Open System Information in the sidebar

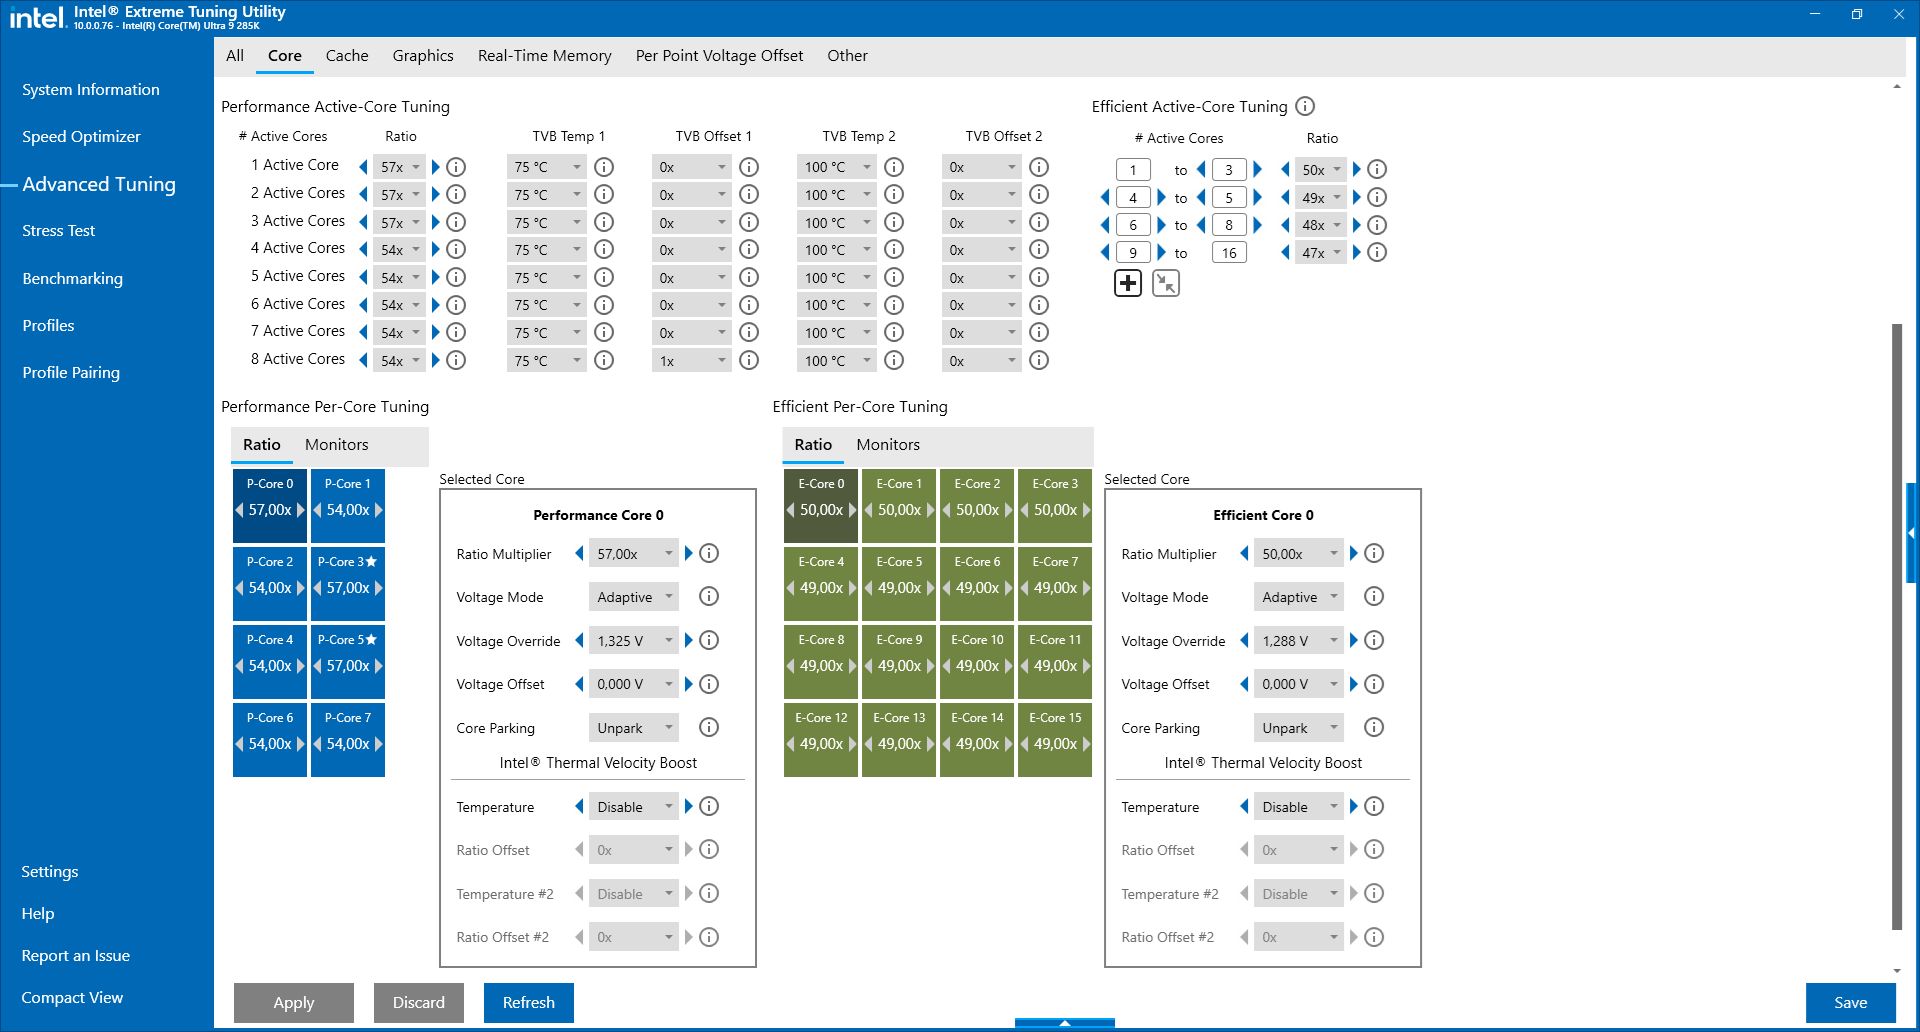(91, 90)
